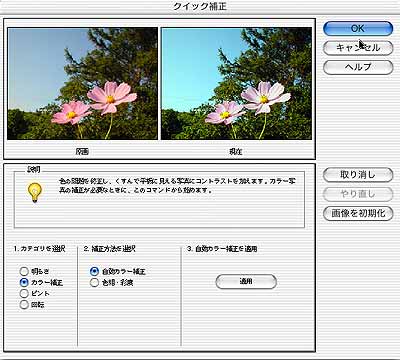This screenshot has height=360, width=400.
Task: Select the 明るさ (Brightness) radio option
Action: [x=24, y=271]
